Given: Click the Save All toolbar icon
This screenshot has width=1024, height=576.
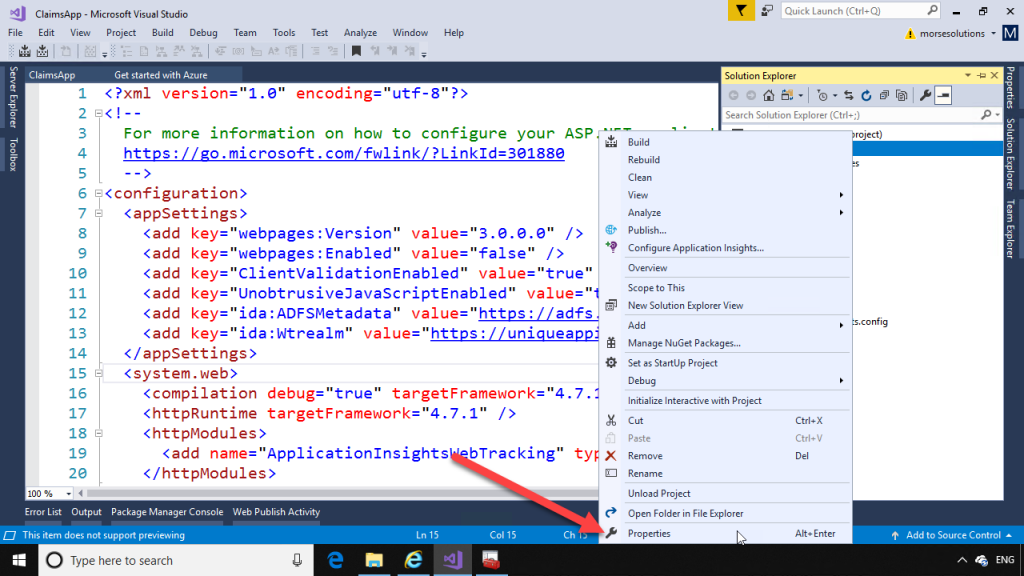Looking at the screenshot, I should (x=42, y=51).
